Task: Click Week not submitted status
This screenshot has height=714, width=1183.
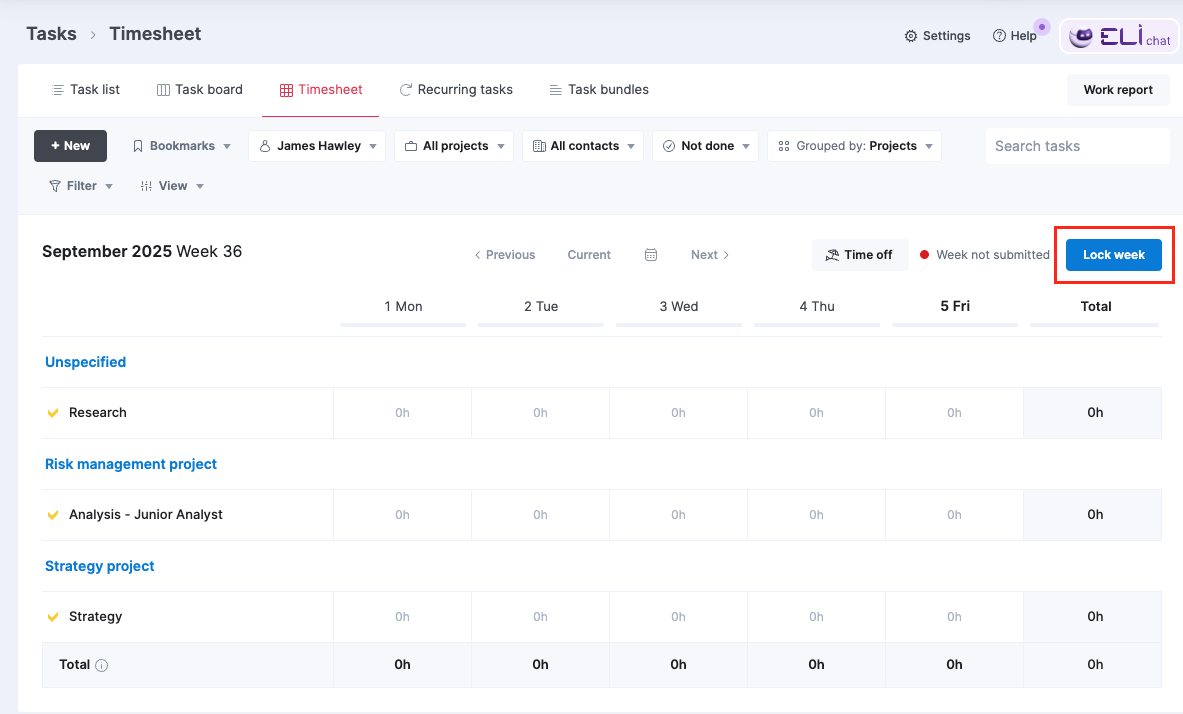Action: pyautogui.click(x=985, y=255)
